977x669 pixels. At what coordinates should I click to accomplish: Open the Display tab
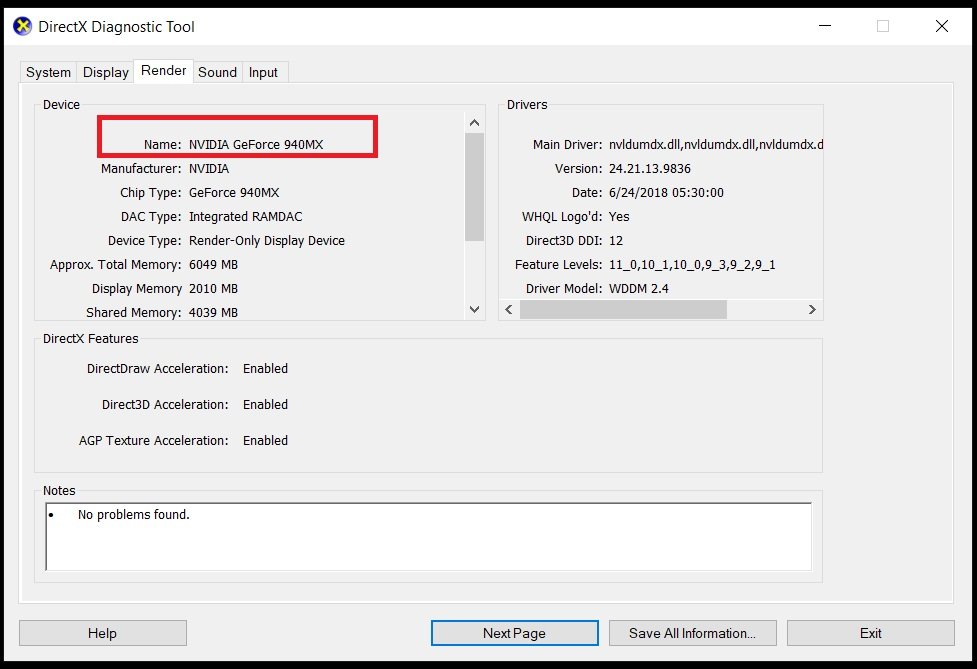click(105, 72)
